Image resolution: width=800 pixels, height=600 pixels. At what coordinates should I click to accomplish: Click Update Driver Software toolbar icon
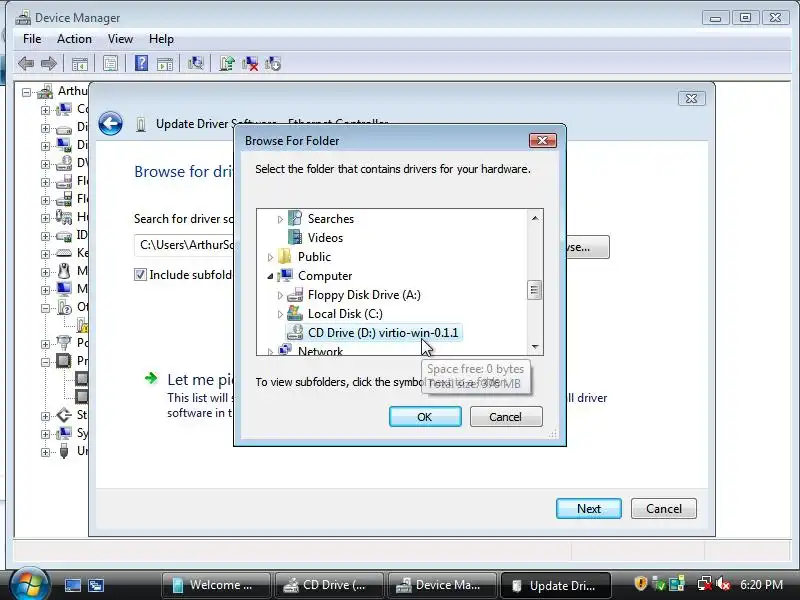tap(227, 63)
